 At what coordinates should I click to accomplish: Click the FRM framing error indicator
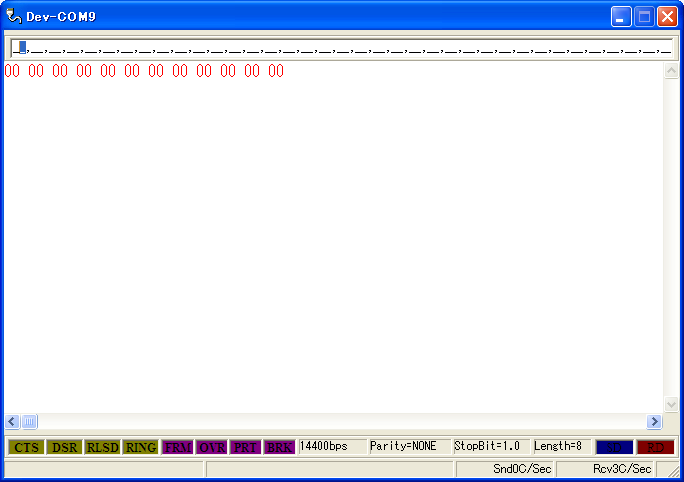click(x=178, y=447)
